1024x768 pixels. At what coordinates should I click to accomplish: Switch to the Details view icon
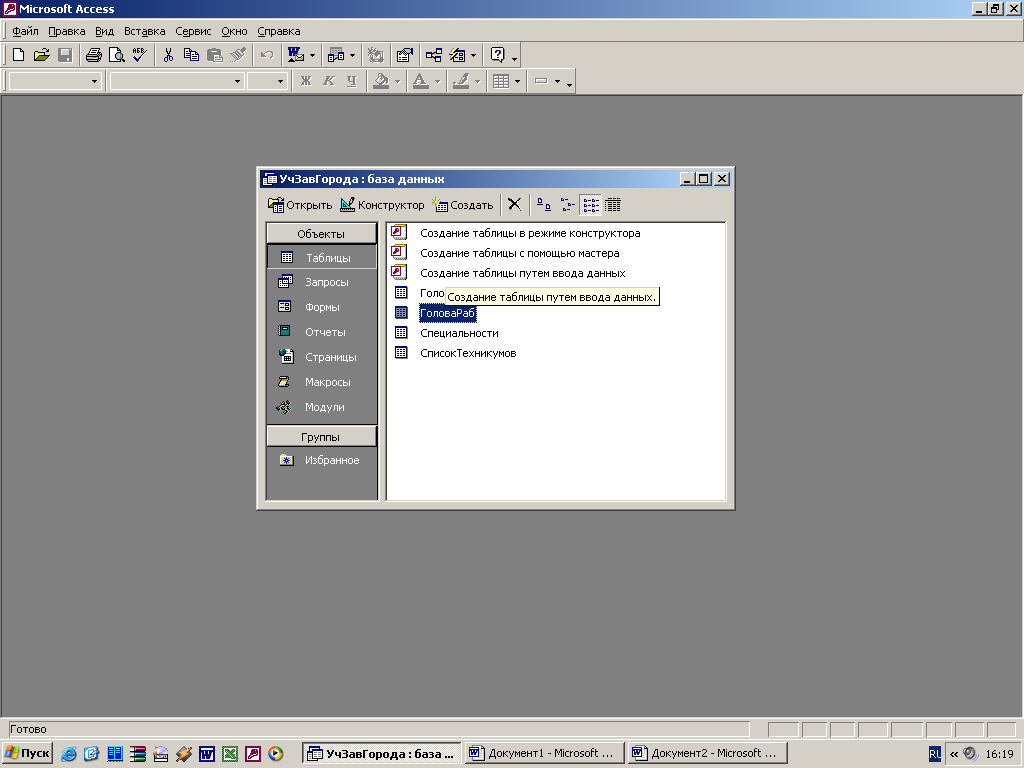click(x=613, y=205)
